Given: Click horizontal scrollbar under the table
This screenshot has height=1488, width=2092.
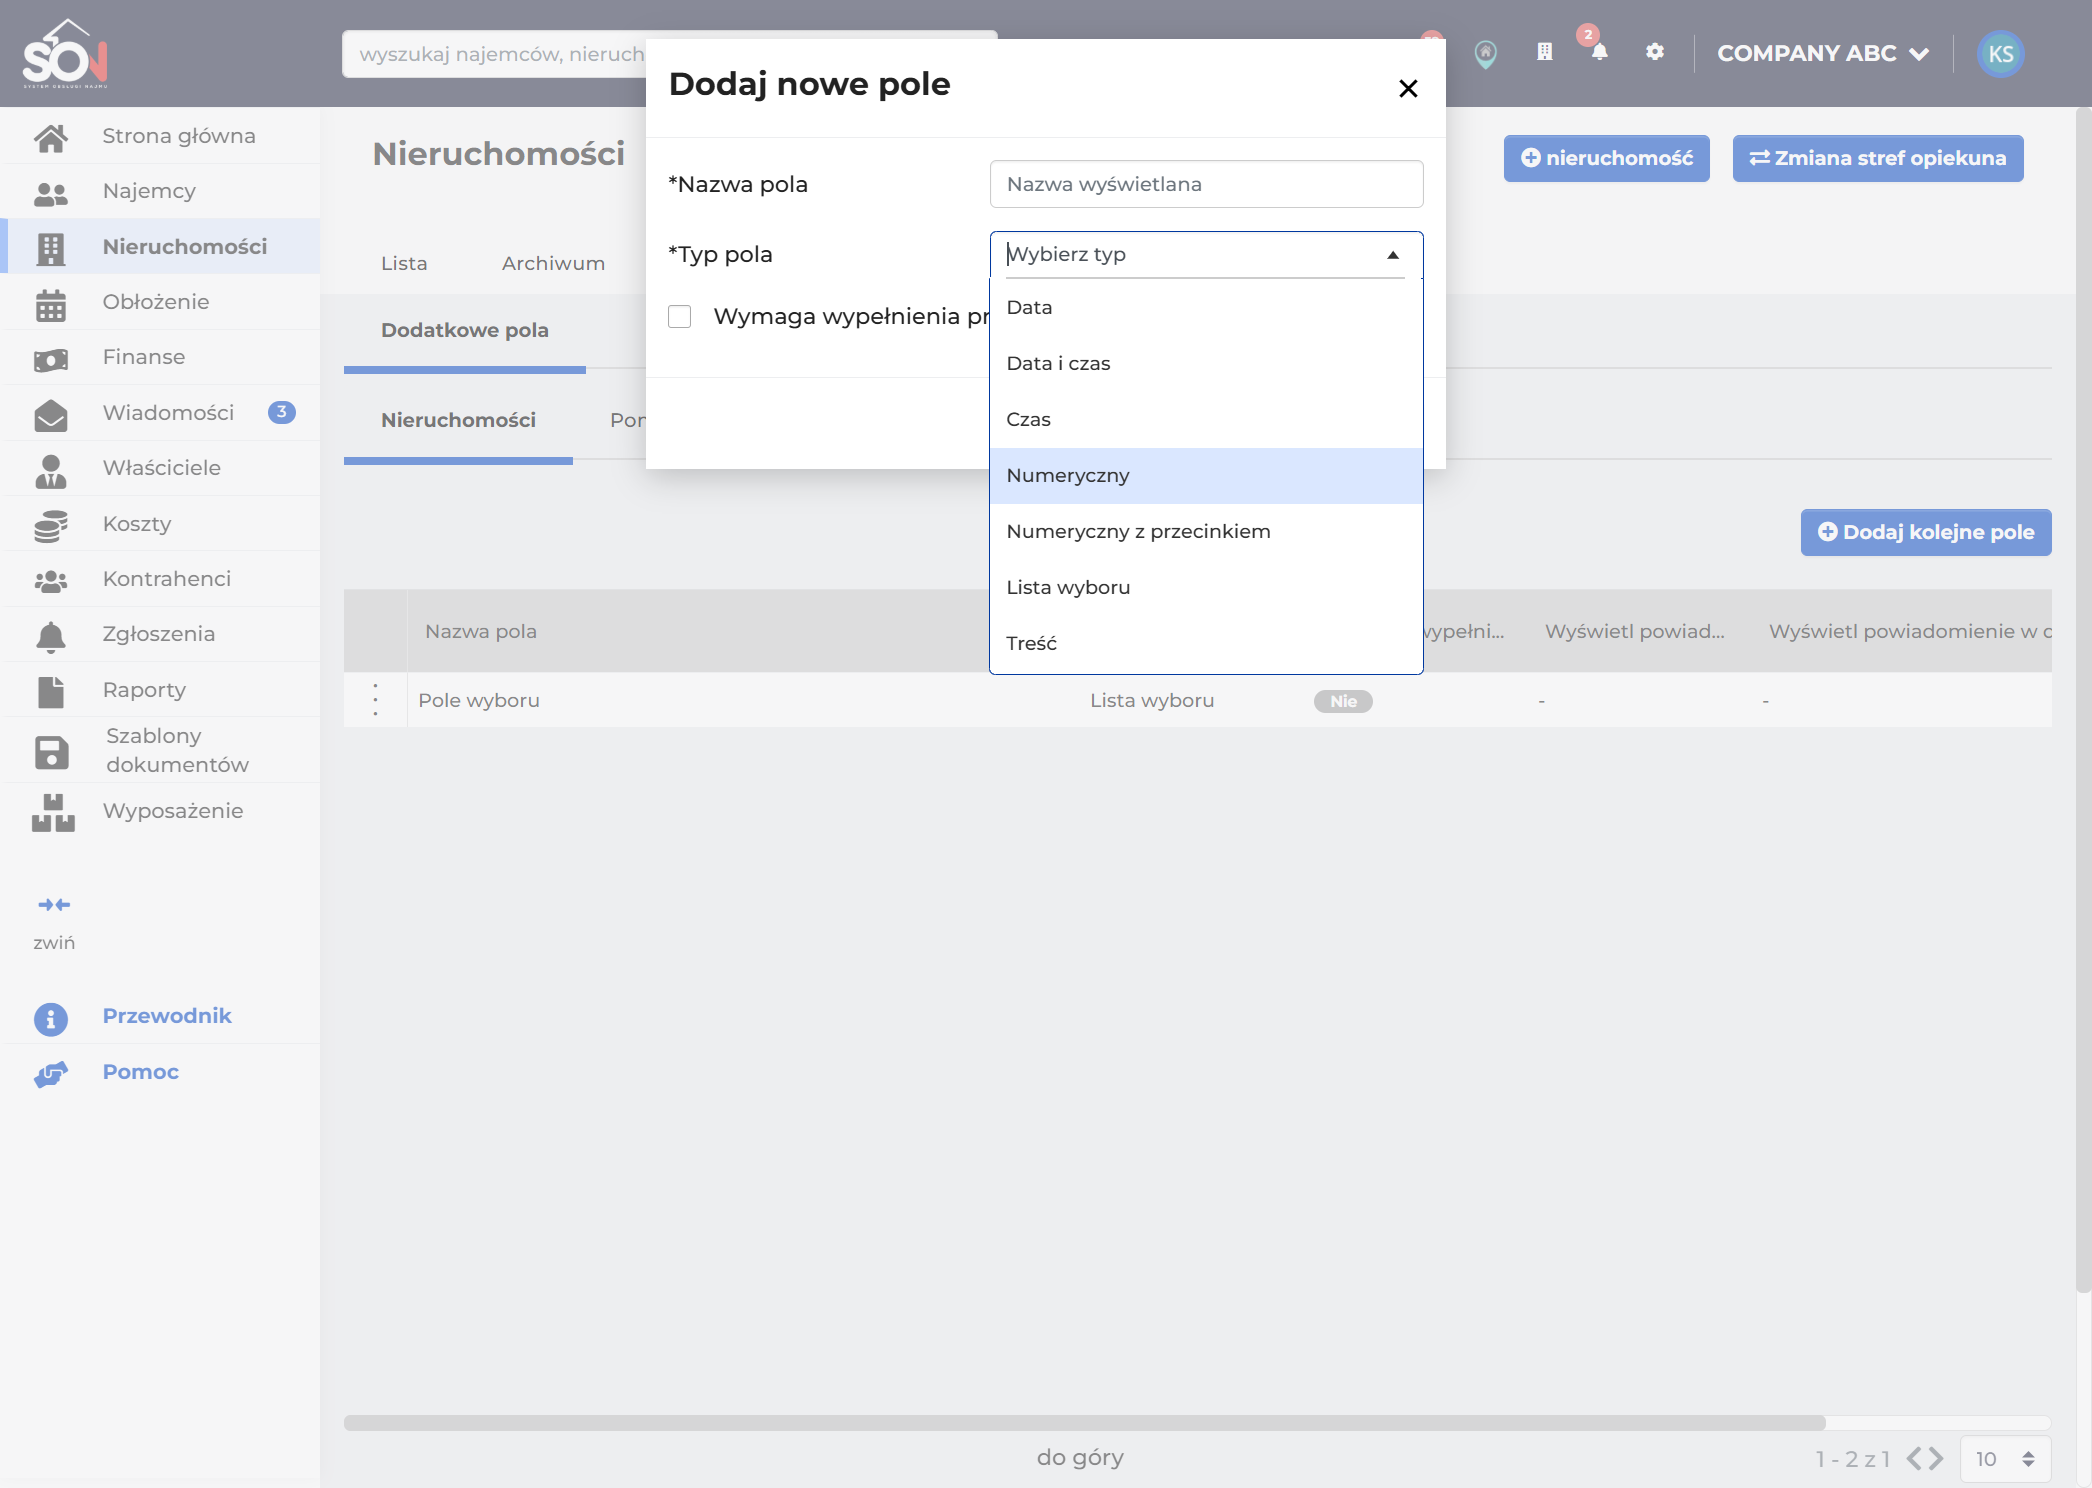Looking at the screenshot, I should 1084,1422.
